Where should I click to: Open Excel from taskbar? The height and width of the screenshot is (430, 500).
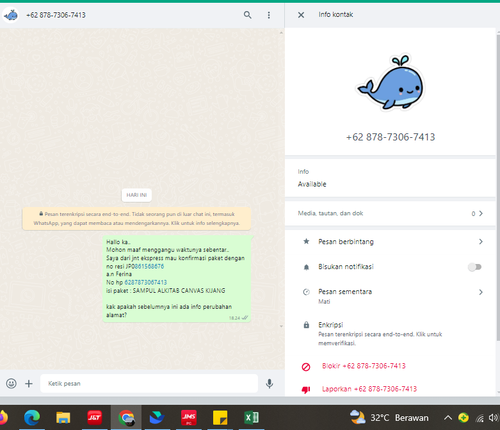coord(251,418)
